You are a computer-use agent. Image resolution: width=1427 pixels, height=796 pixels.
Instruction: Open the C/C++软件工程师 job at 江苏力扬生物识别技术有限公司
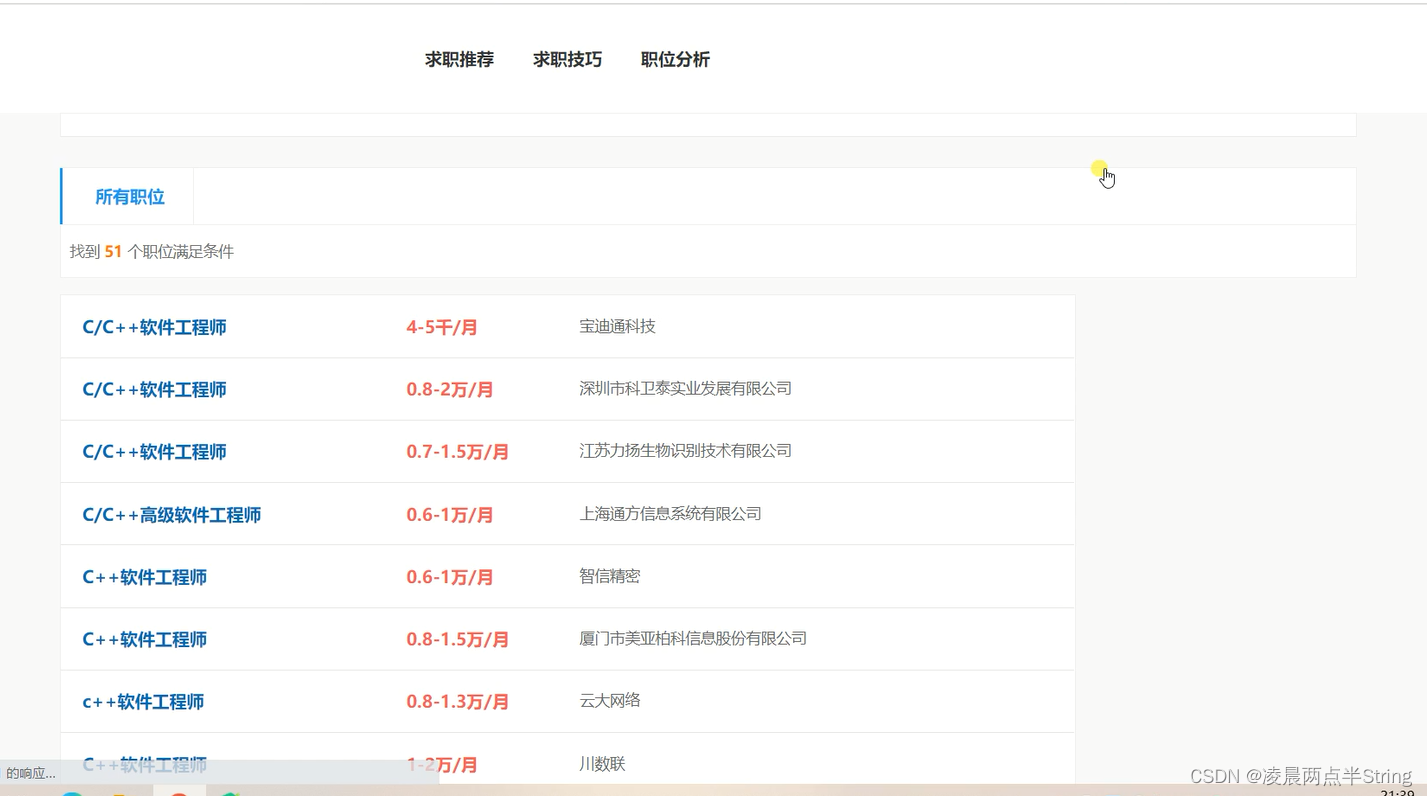coord(154,452)
